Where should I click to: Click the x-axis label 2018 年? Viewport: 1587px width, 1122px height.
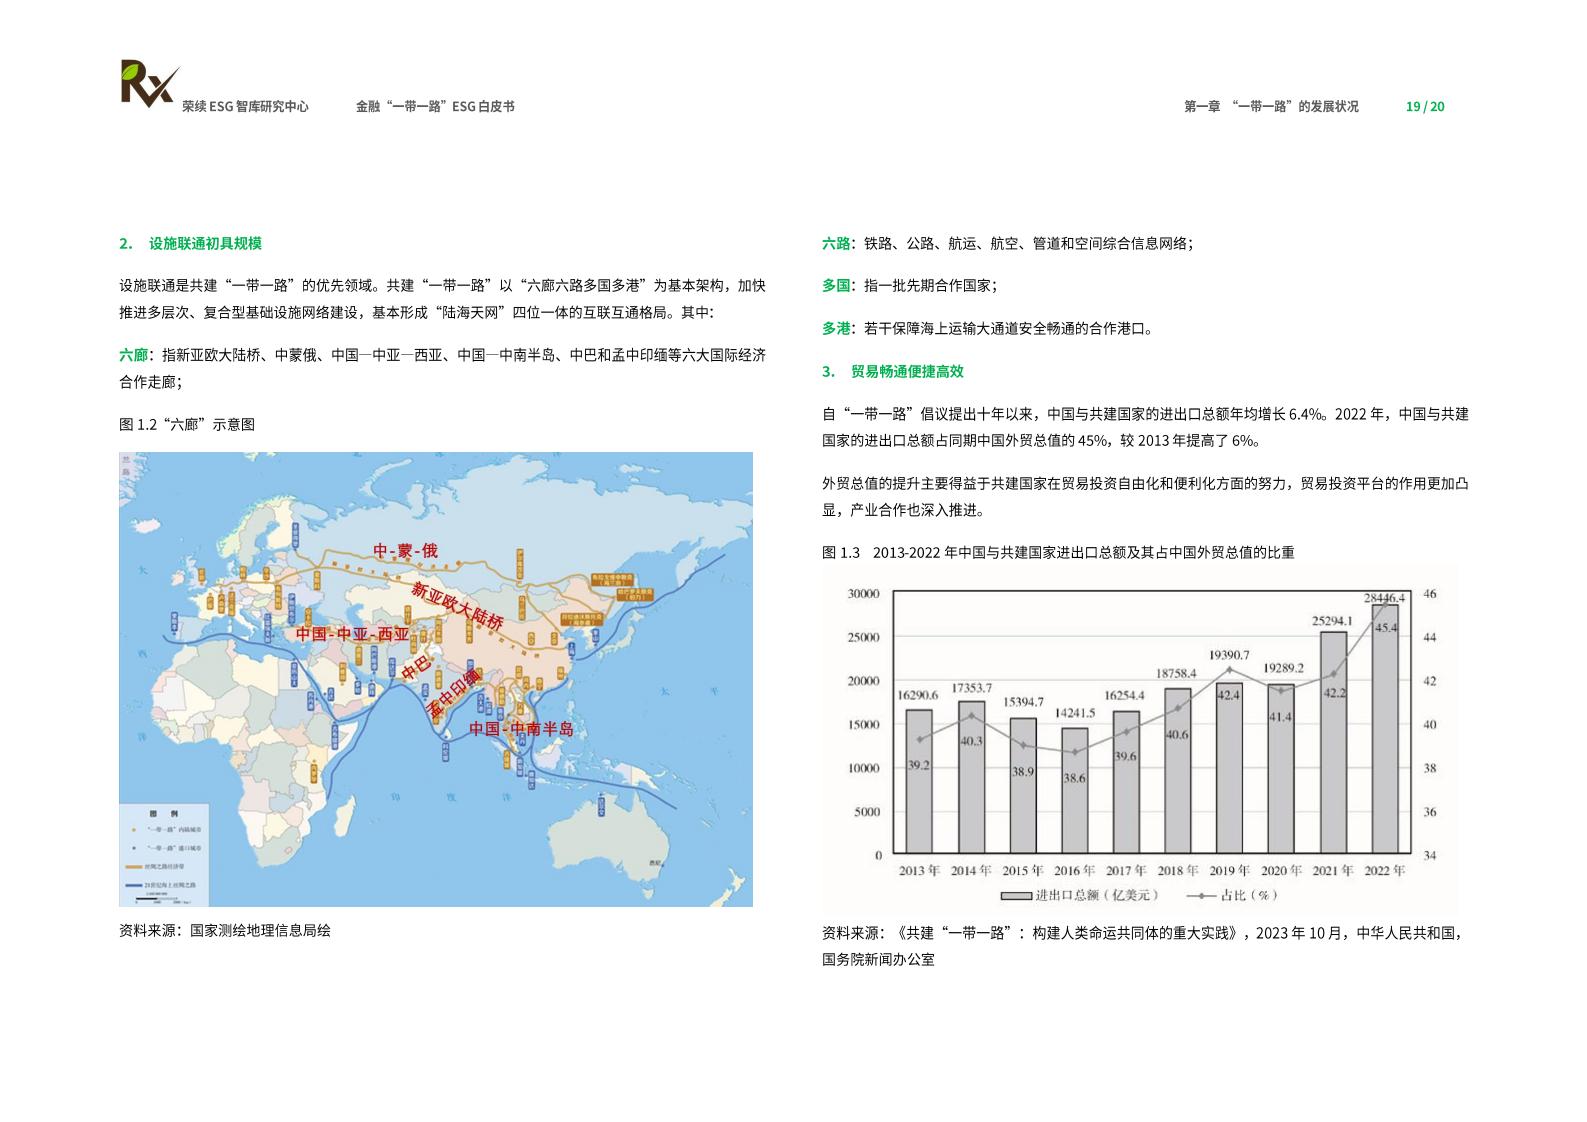click(x=1177, y=871)
